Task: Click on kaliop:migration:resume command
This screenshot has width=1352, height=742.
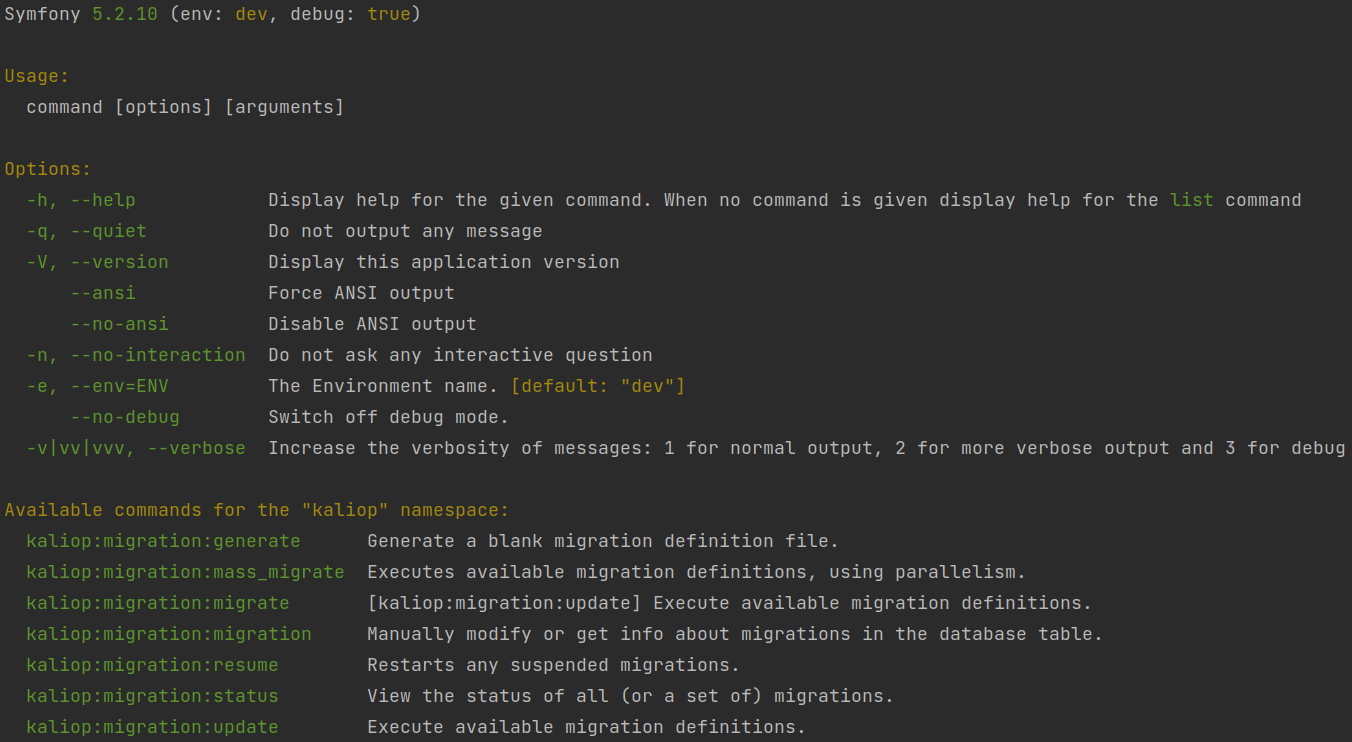Action: (x=152, y=665)
